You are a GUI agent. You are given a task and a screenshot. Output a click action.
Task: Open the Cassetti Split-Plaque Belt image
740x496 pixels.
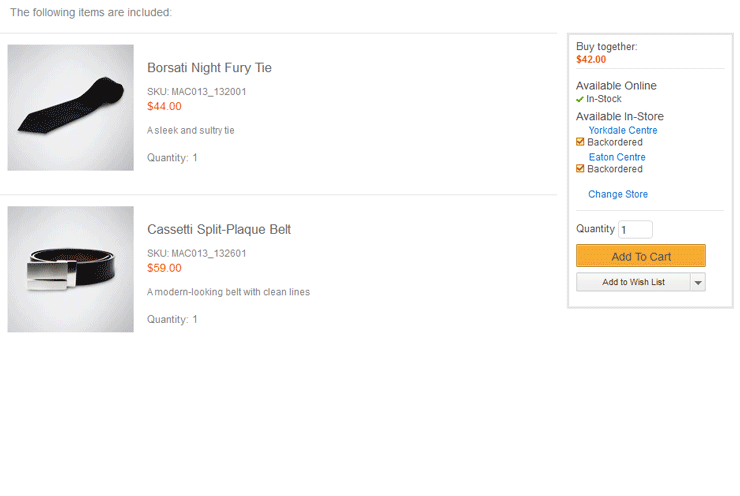click(x=70, y=269)
